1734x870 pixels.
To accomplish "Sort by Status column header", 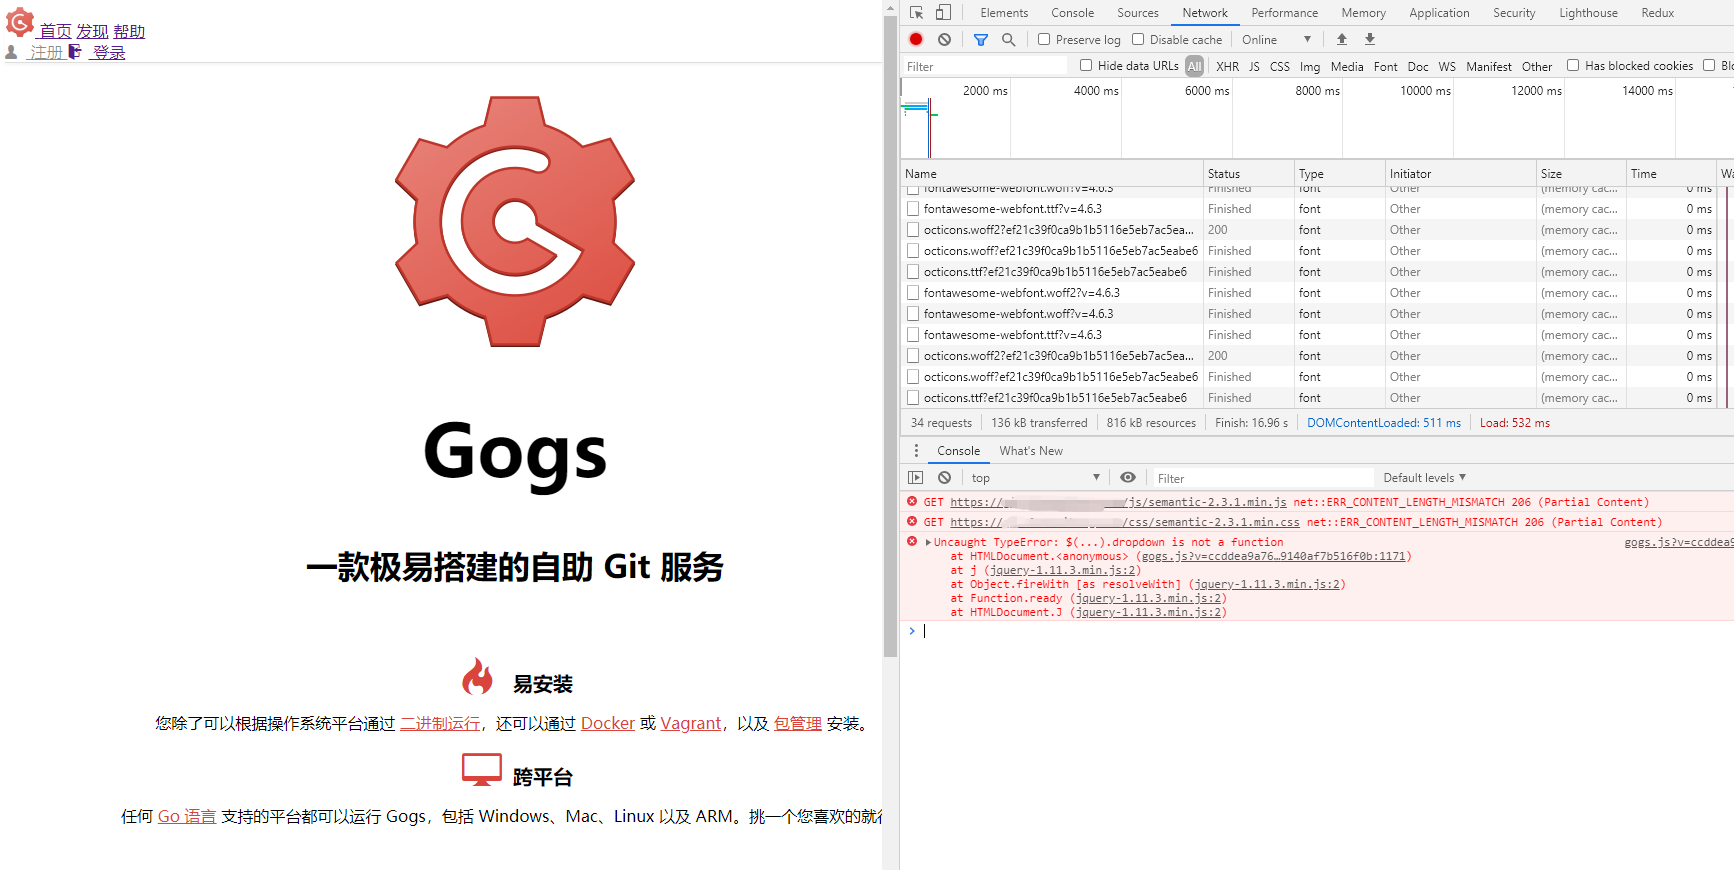I will (1249, 173).
